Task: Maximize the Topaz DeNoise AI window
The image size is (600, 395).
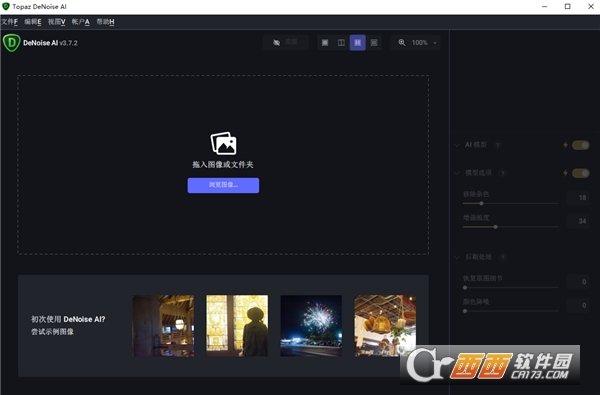Action: (x=567, y=7)
